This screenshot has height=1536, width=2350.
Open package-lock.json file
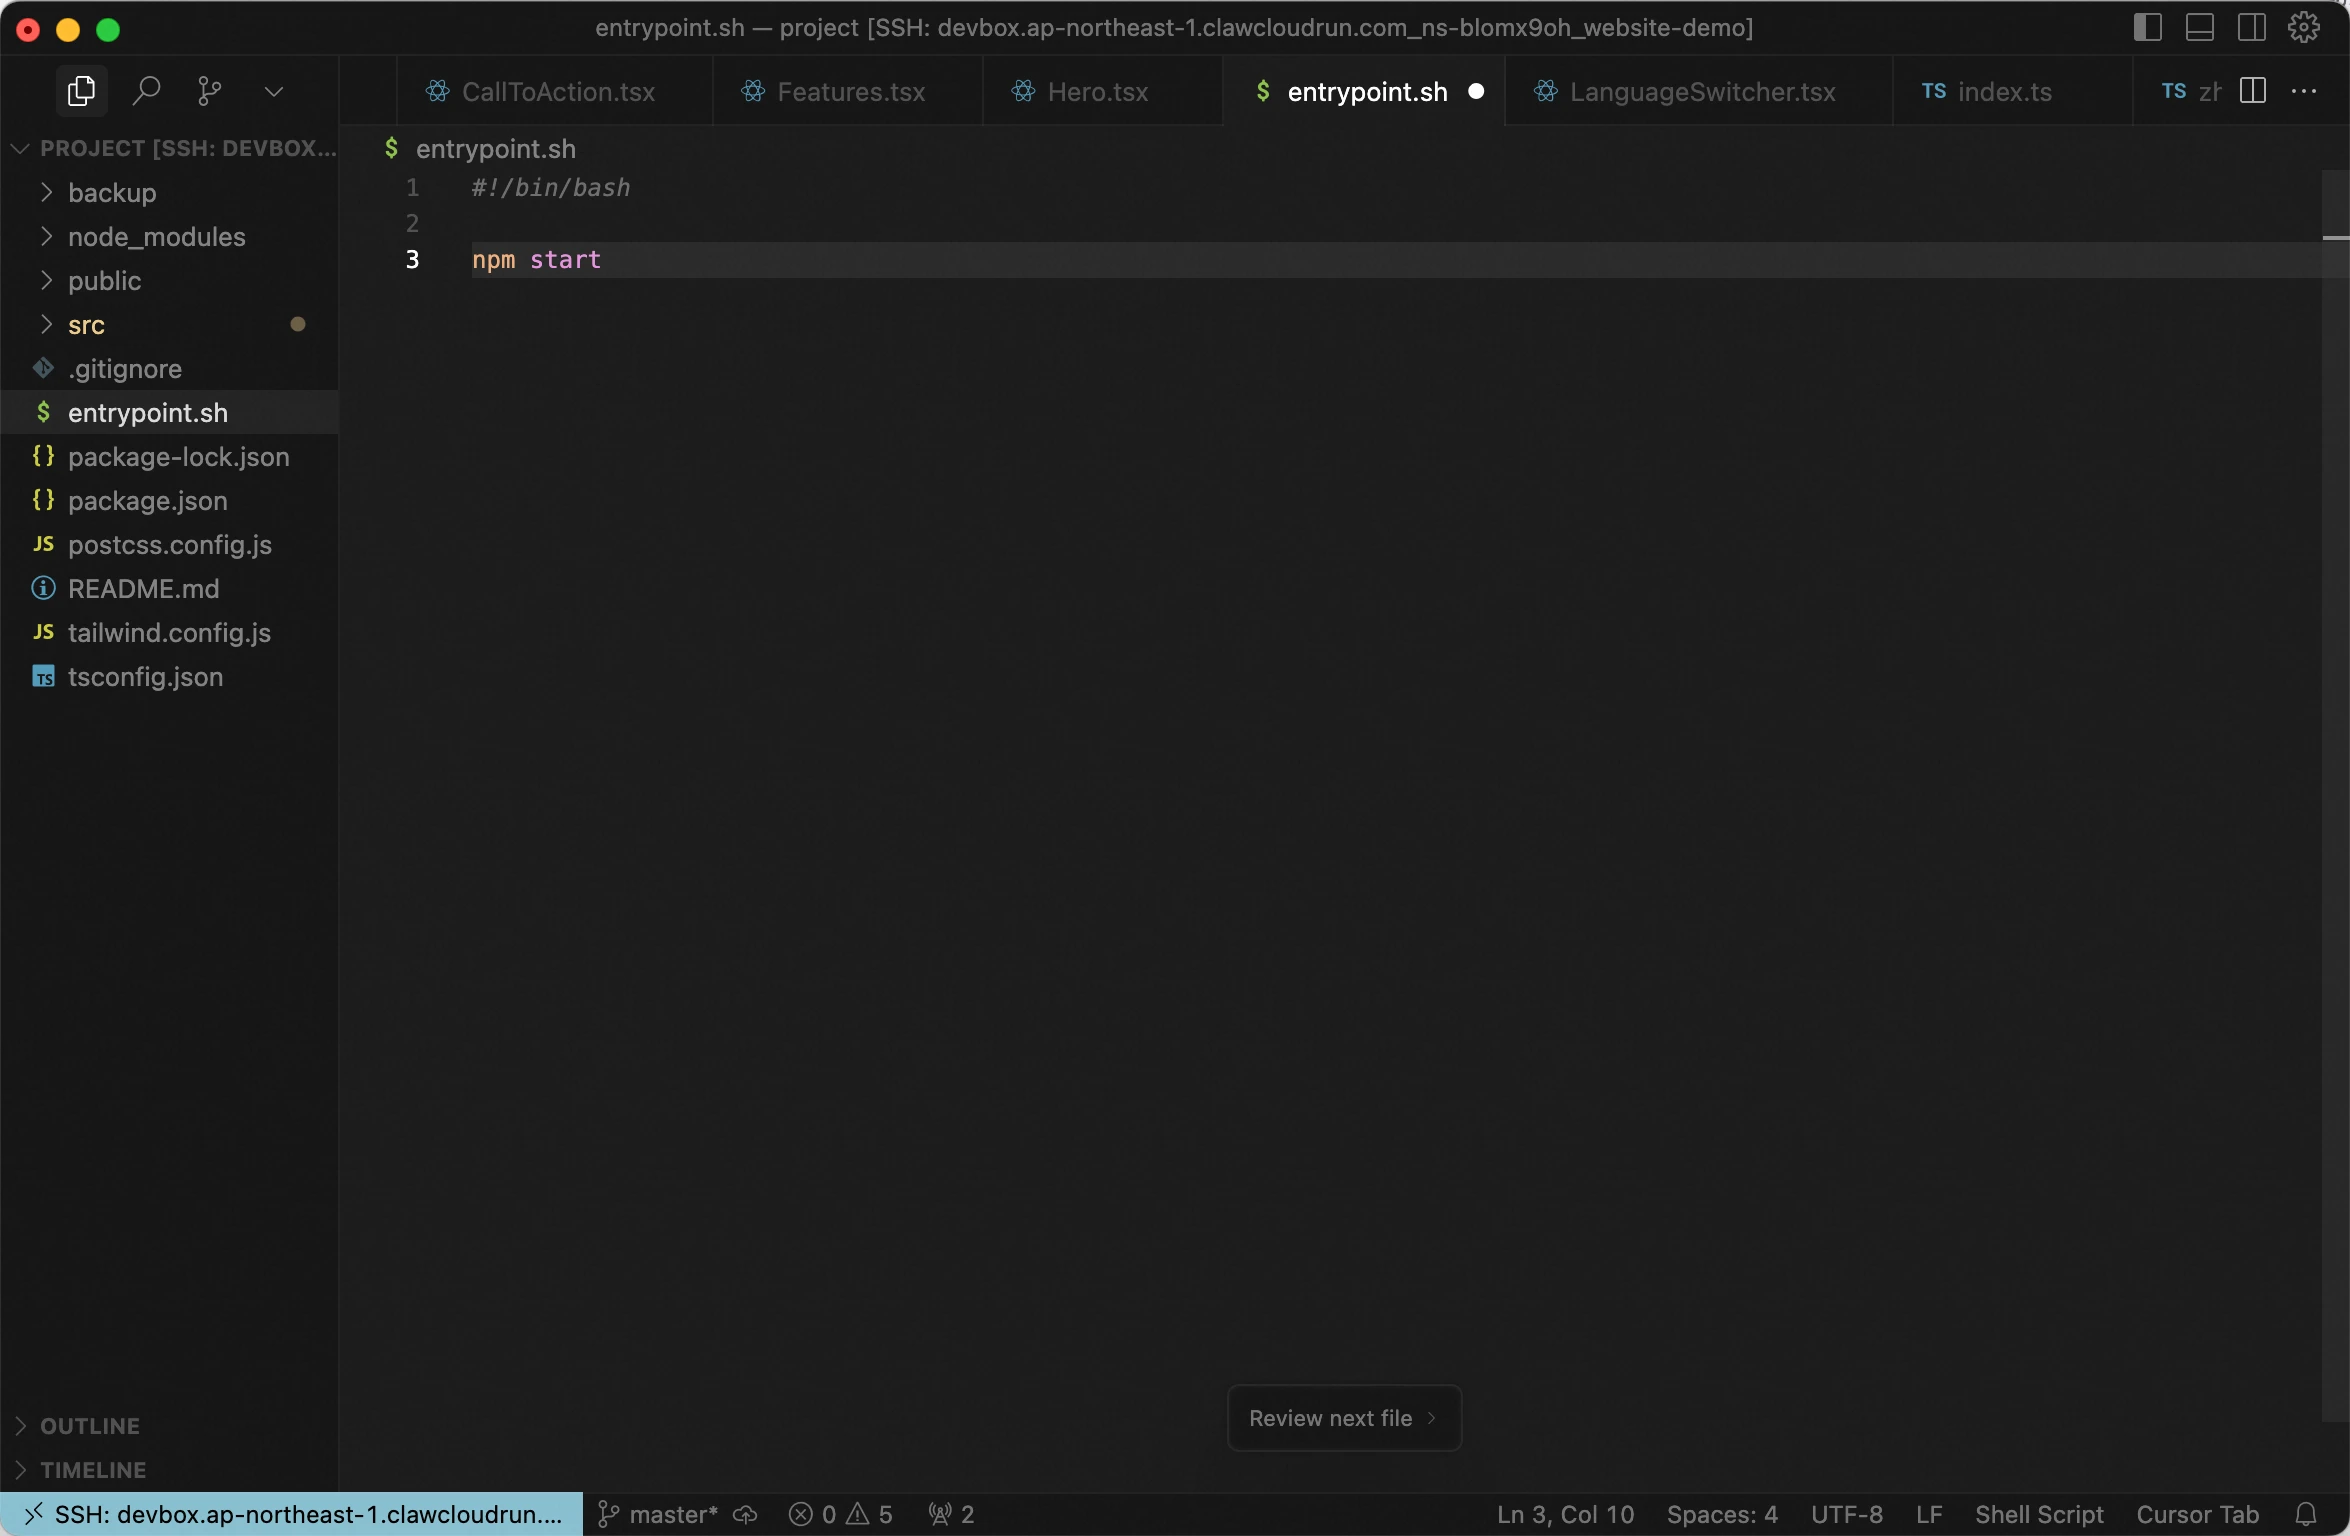pos(169,456)
